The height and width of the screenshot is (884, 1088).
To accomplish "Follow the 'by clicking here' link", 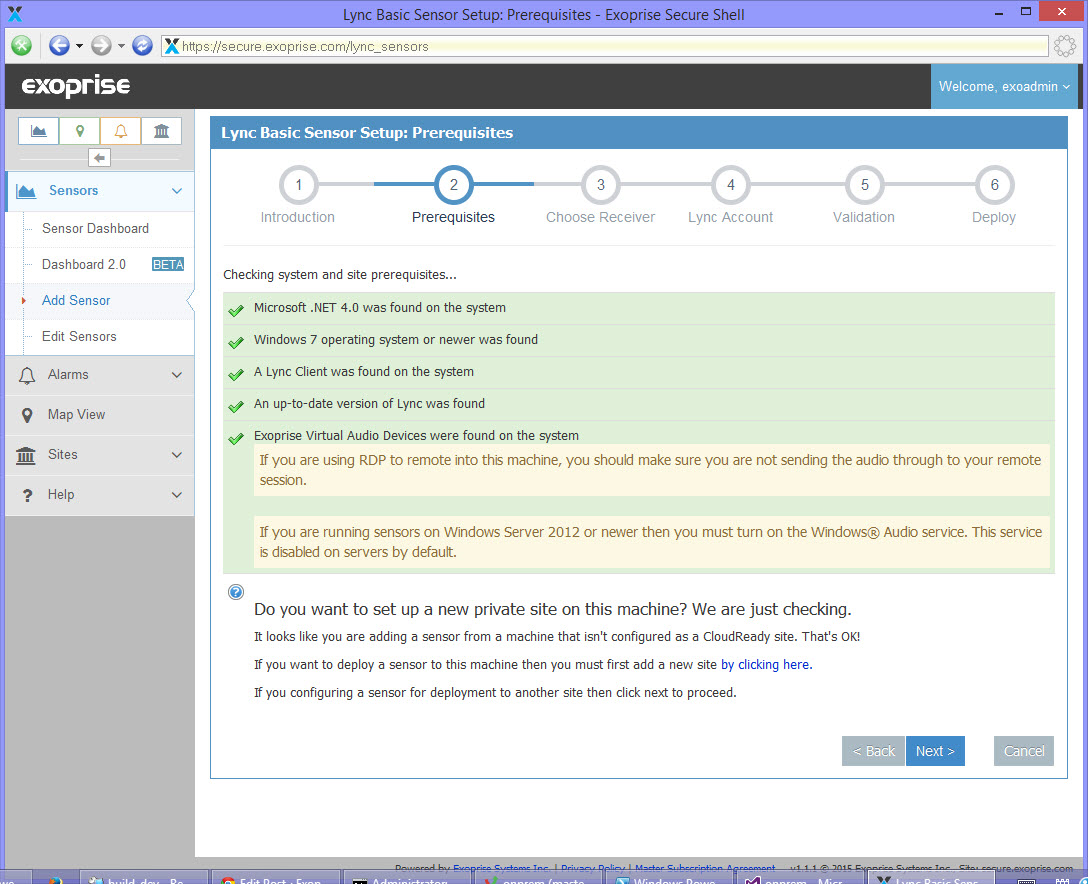I will (x=765, y=664).
